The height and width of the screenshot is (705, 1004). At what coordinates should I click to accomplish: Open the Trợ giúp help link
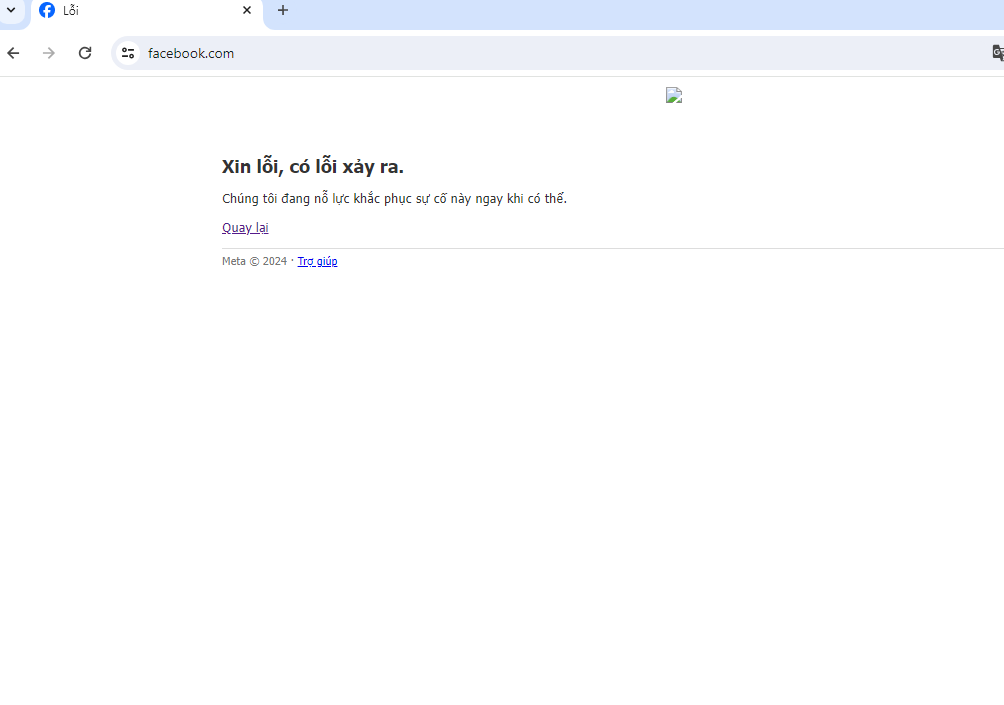coord(317,261)
